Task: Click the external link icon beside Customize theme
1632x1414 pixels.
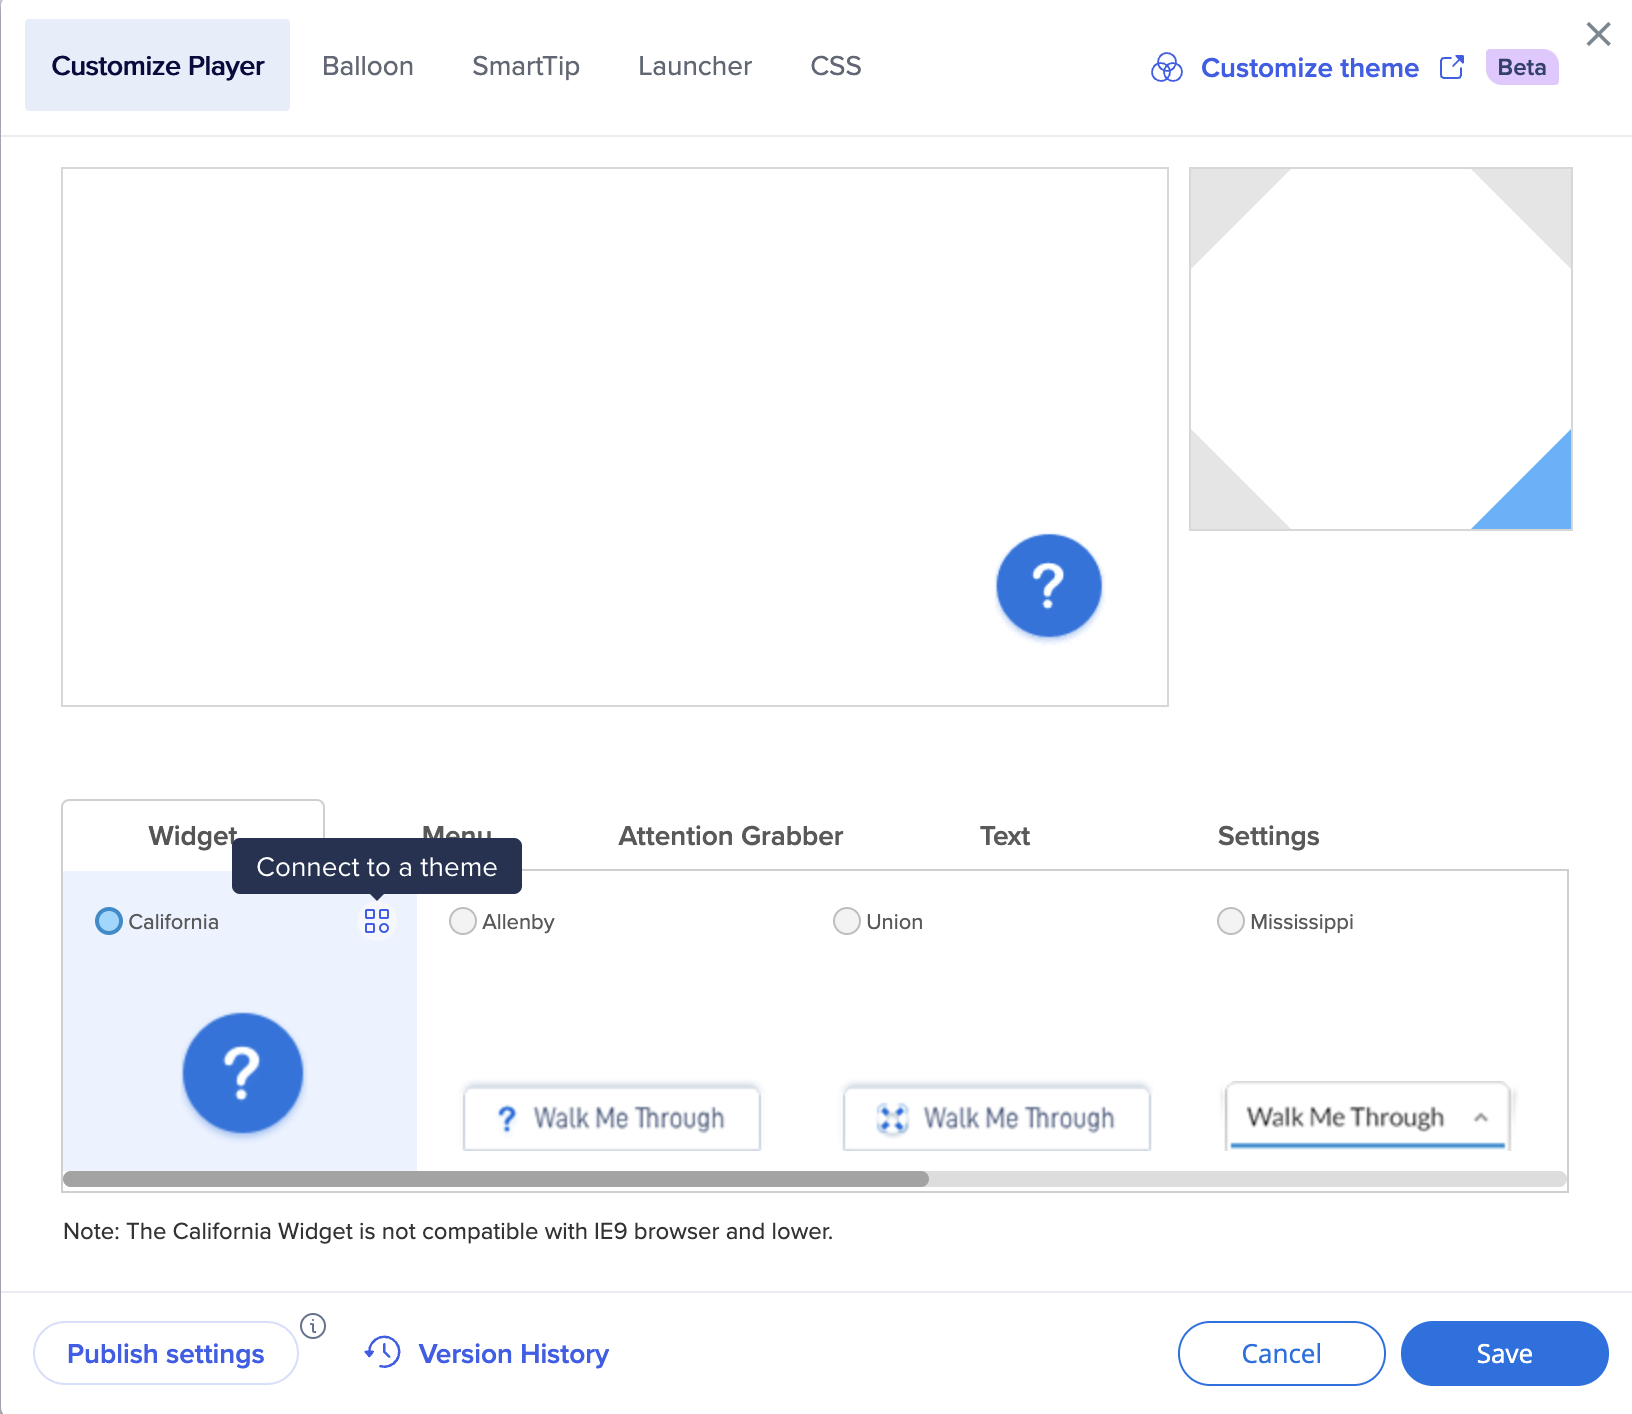Action: (x=1451, y=67)
